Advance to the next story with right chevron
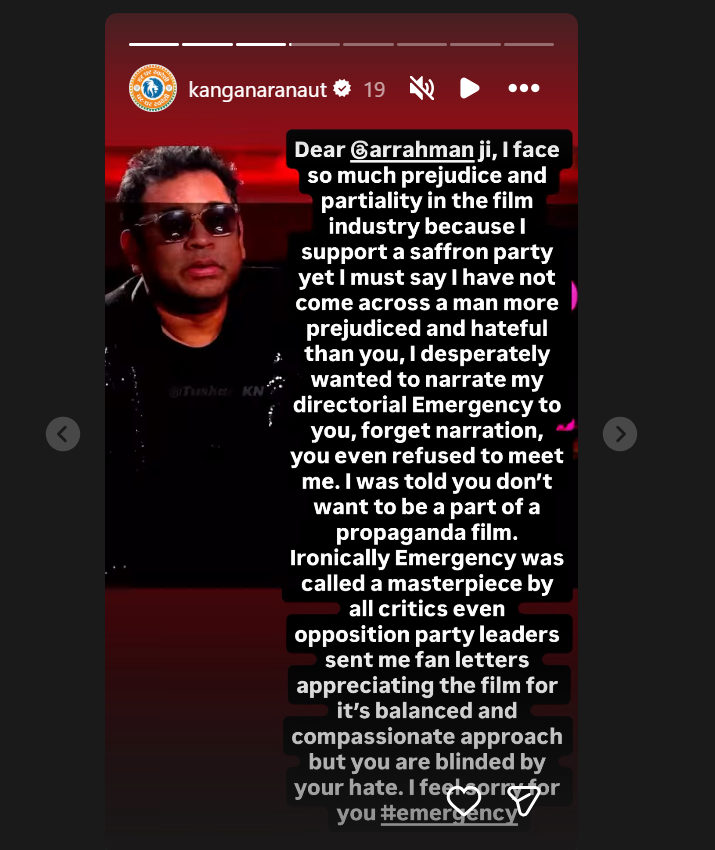 [x=620, y=434]
